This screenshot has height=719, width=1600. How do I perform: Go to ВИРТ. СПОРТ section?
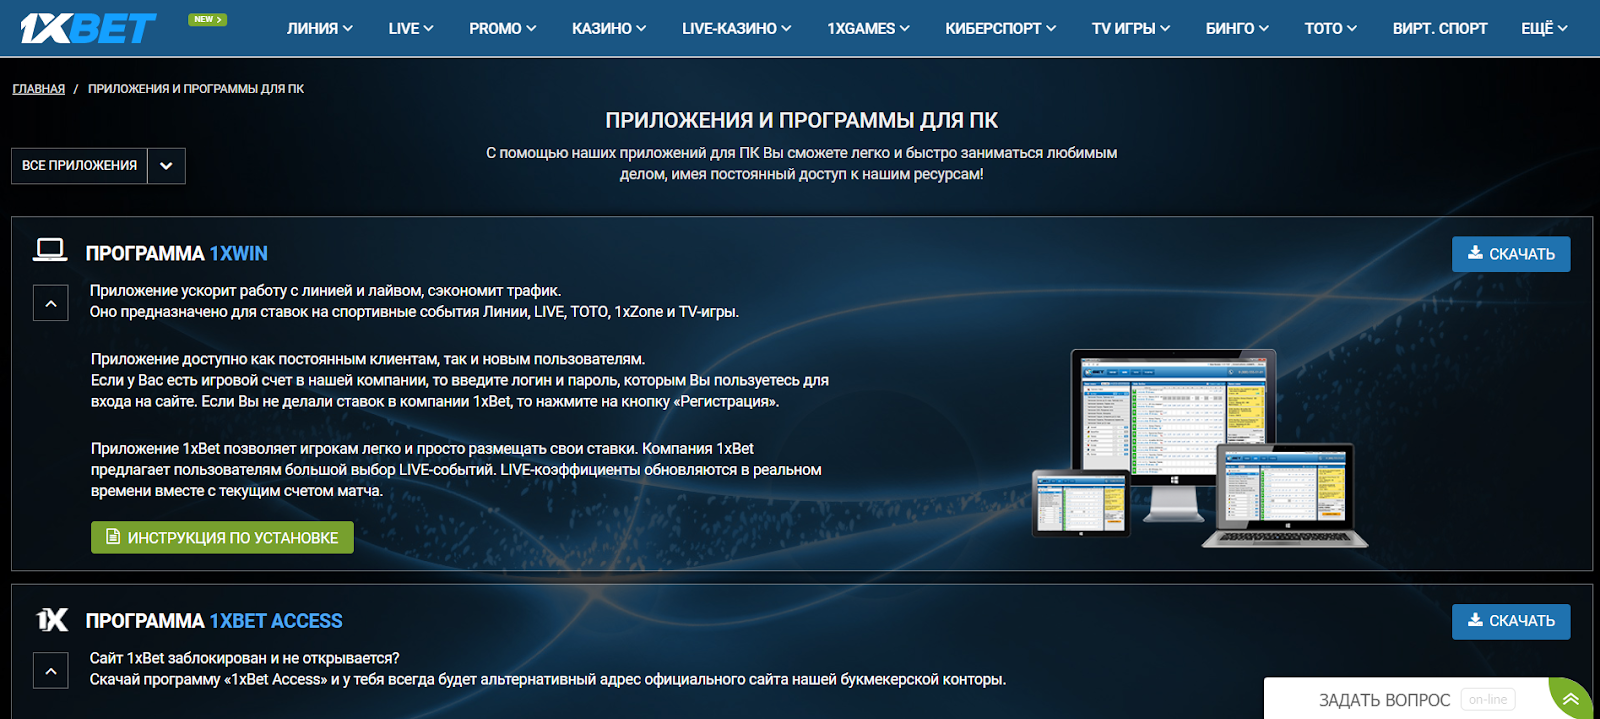pos(1440,29)
